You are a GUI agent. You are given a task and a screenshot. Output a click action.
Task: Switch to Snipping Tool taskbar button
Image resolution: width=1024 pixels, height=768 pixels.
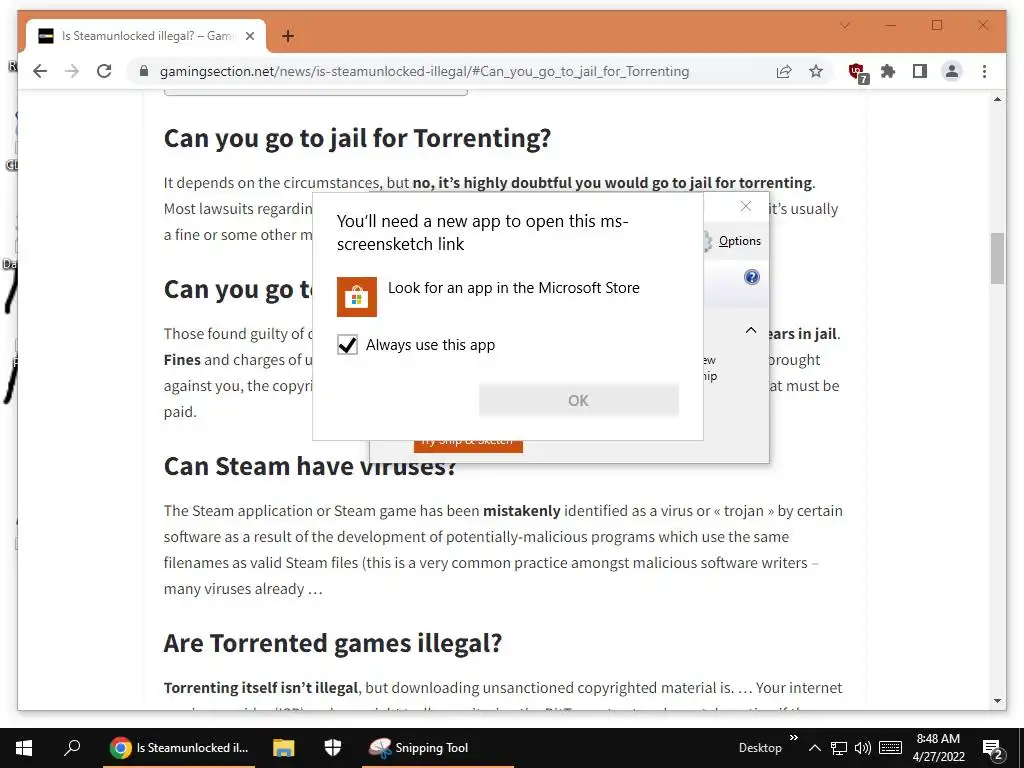pyautogui.click(x=438, y=748)
